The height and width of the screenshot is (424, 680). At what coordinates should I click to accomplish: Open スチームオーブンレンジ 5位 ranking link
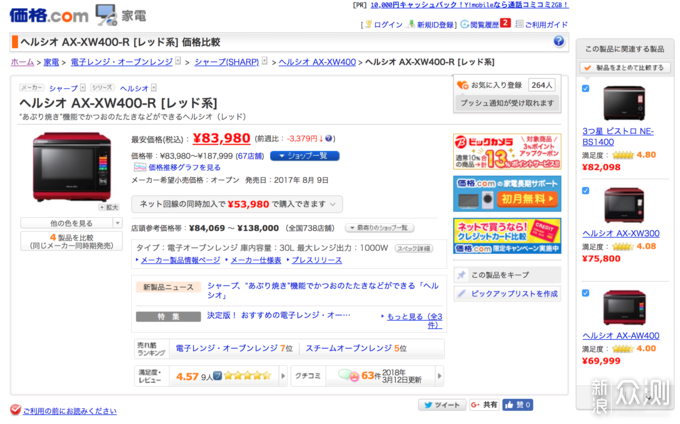(356, 348)
